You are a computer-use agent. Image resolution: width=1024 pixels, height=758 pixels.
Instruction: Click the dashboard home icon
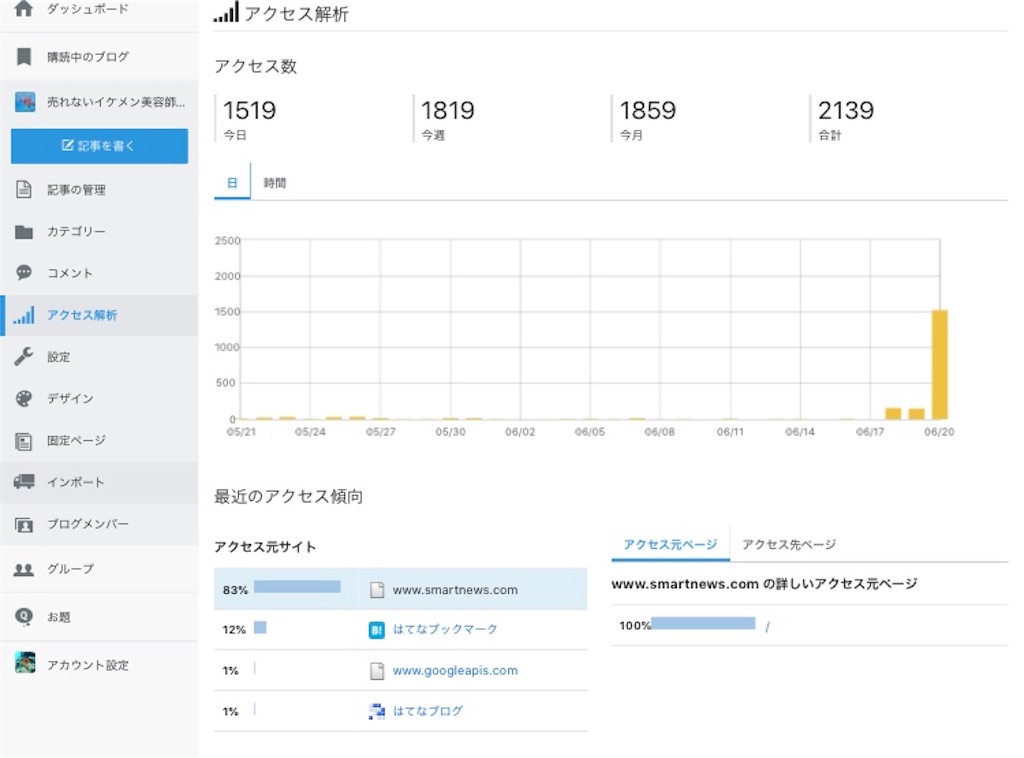click(24, 9)
